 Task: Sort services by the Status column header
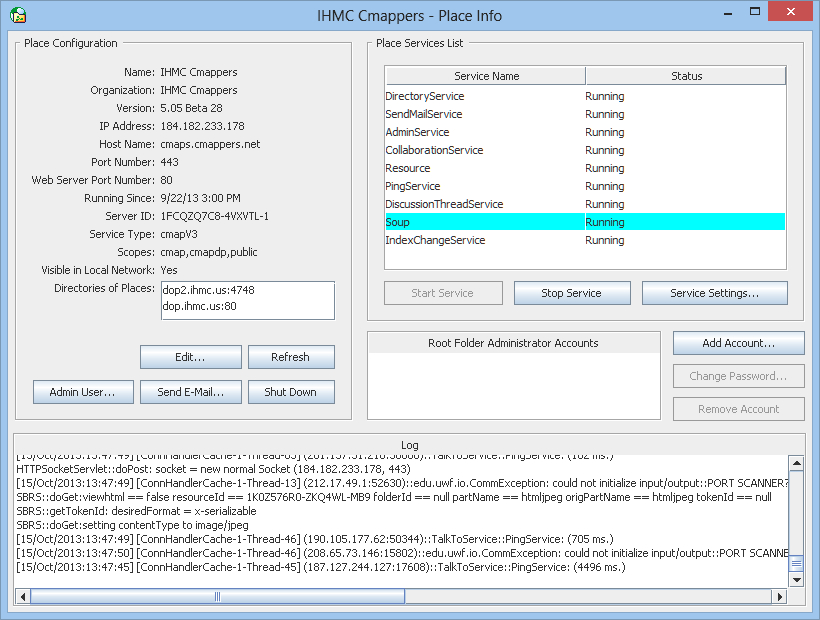(x=685, y=75)
